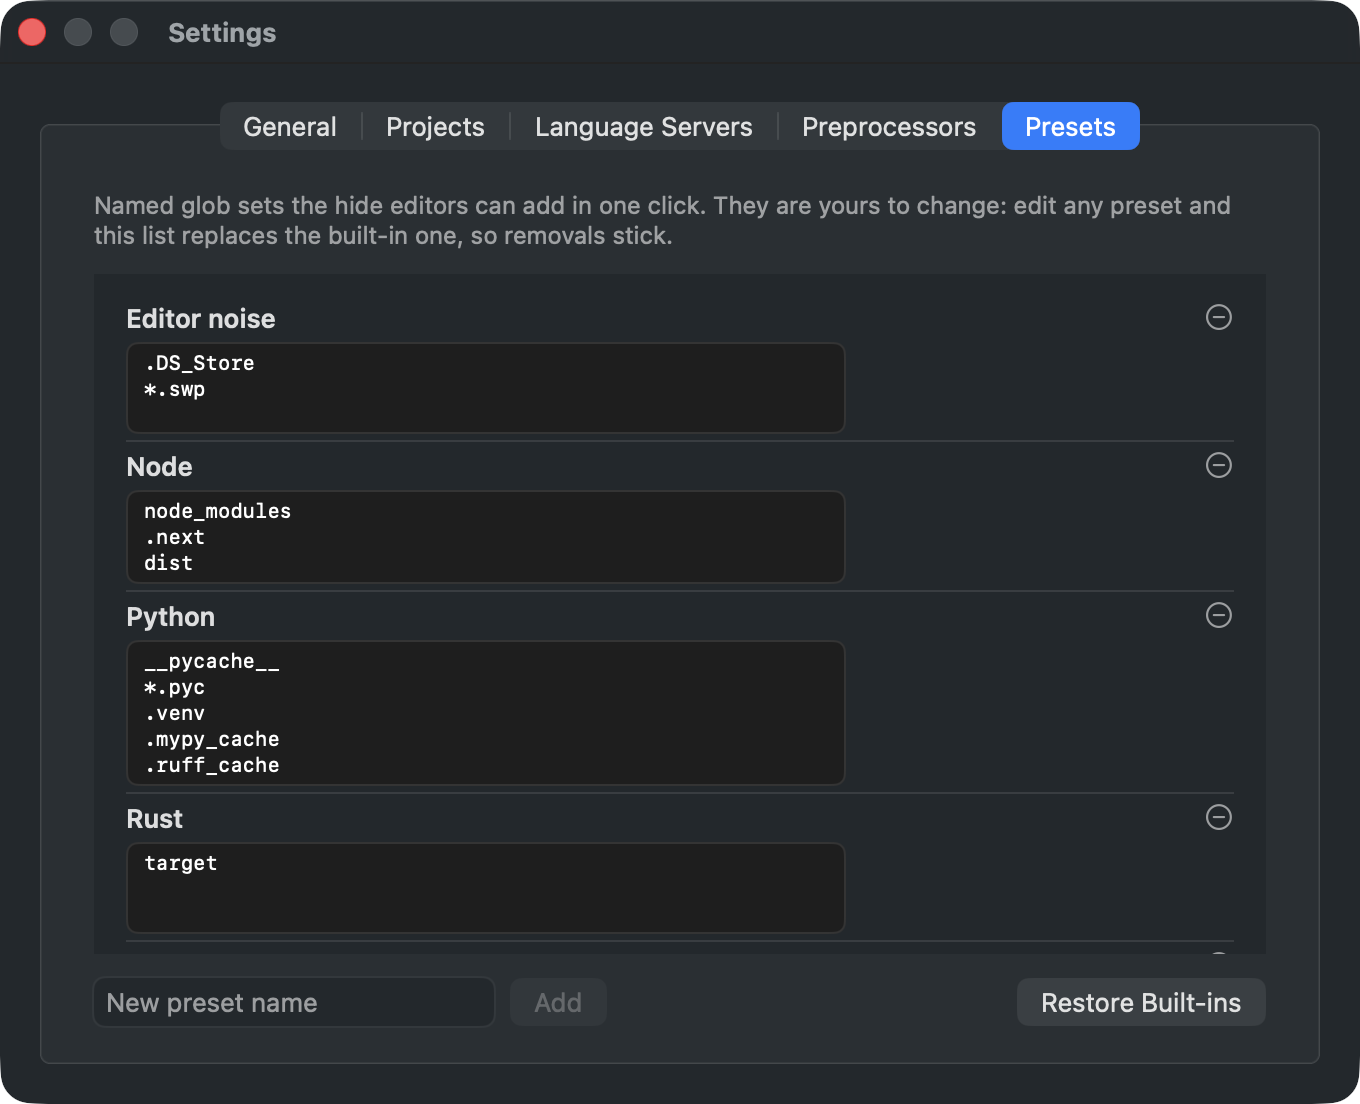Click the node_modules glob line

217,511
